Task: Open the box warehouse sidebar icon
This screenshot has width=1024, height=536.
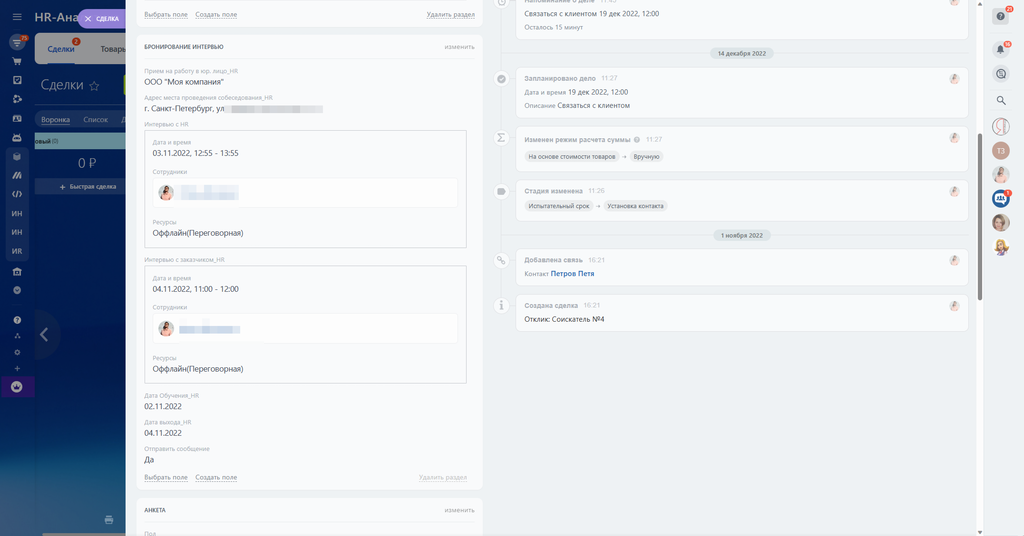Action: 17,157
